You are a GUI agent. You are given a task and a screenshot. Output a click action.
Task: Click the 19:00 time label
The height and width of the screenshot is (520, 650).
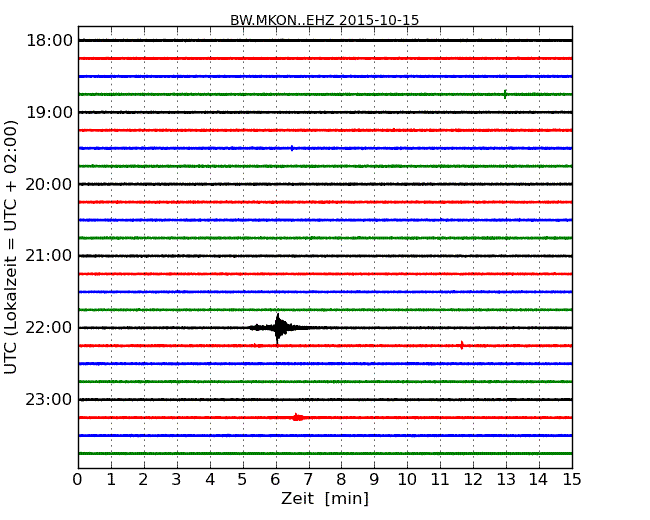tap(49, 112)
